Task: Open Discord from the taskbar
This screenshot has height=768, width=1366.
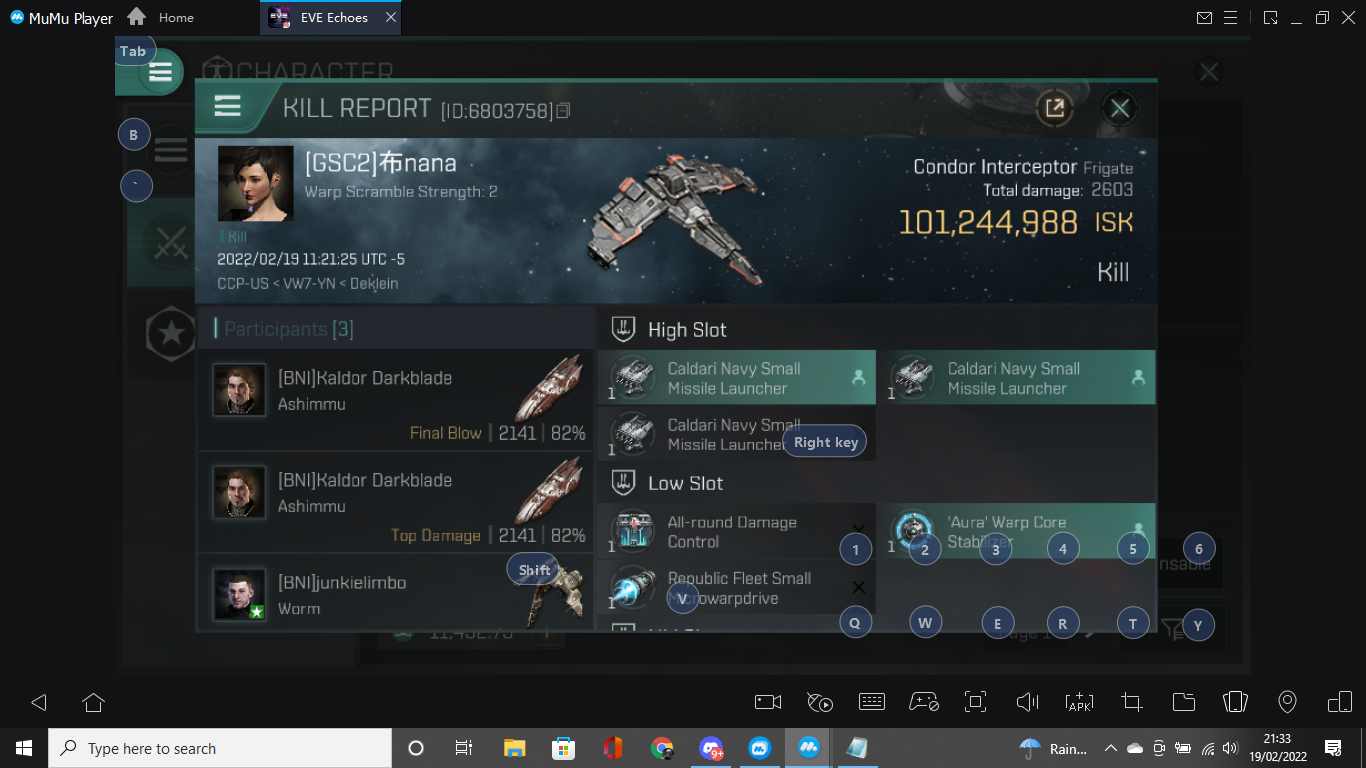Action: [711, 748]
